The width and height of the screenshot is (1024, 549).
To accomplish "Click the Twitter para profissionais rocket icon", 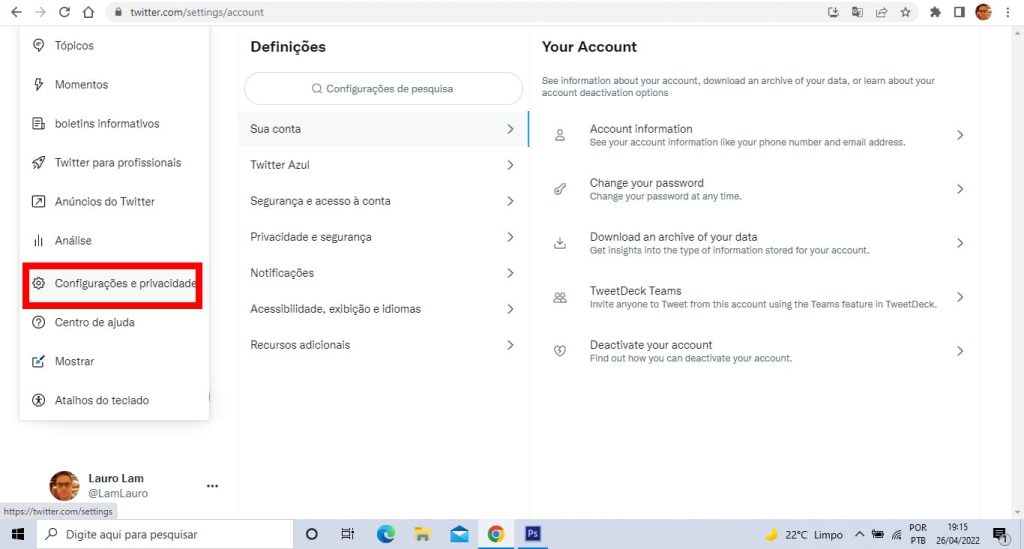I will 39,163.
